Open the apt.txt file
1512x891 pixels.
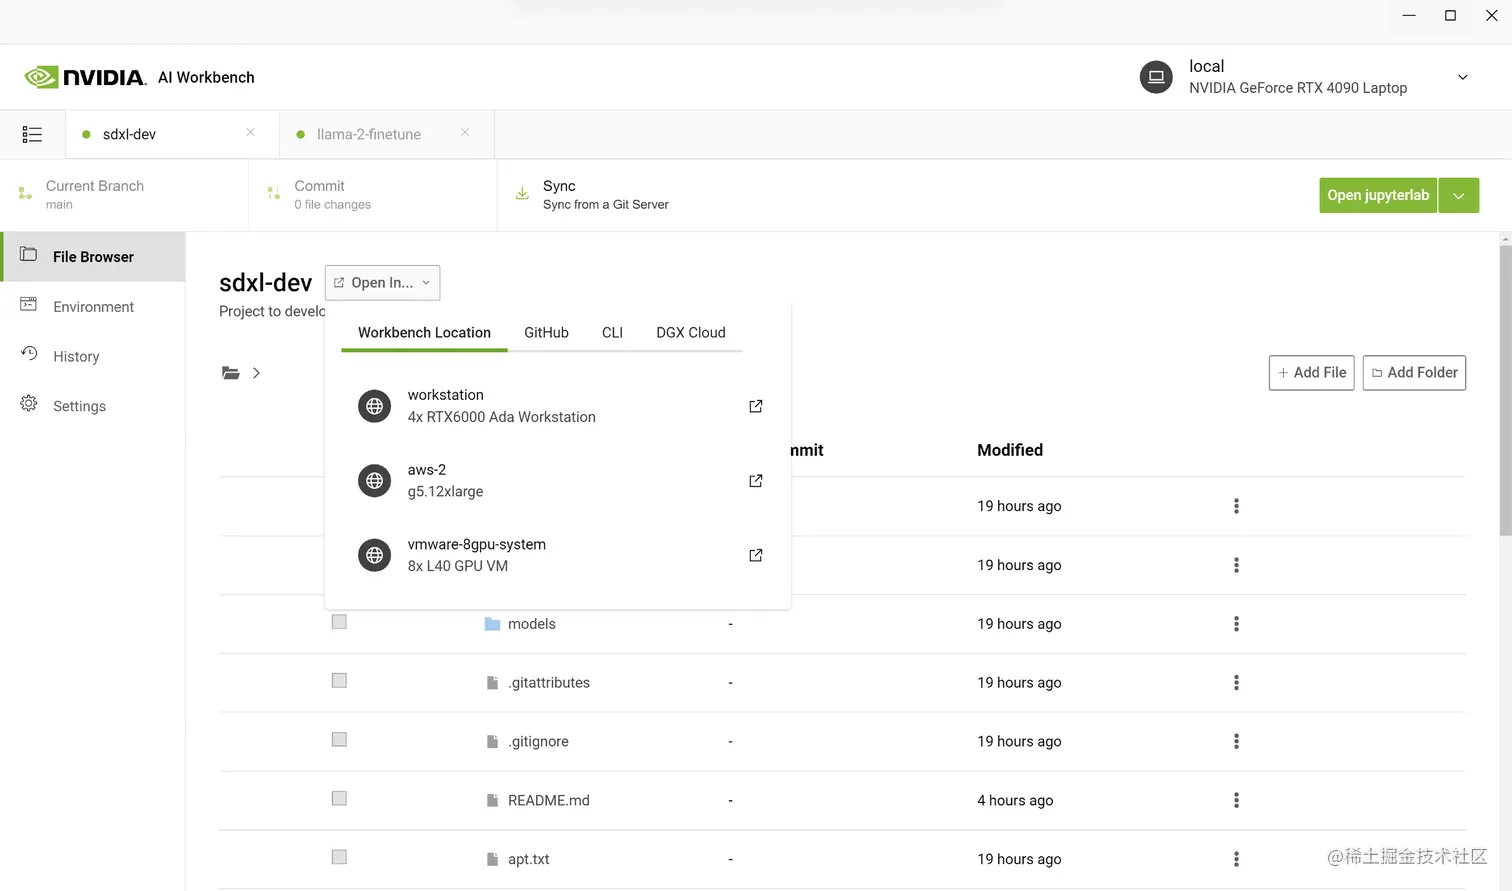coord(528,859)
